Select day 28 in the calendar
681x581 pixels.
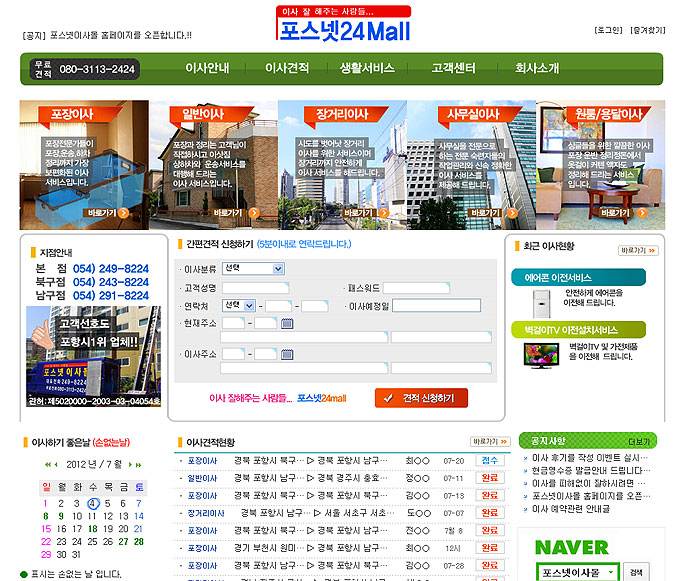[139, 541]
